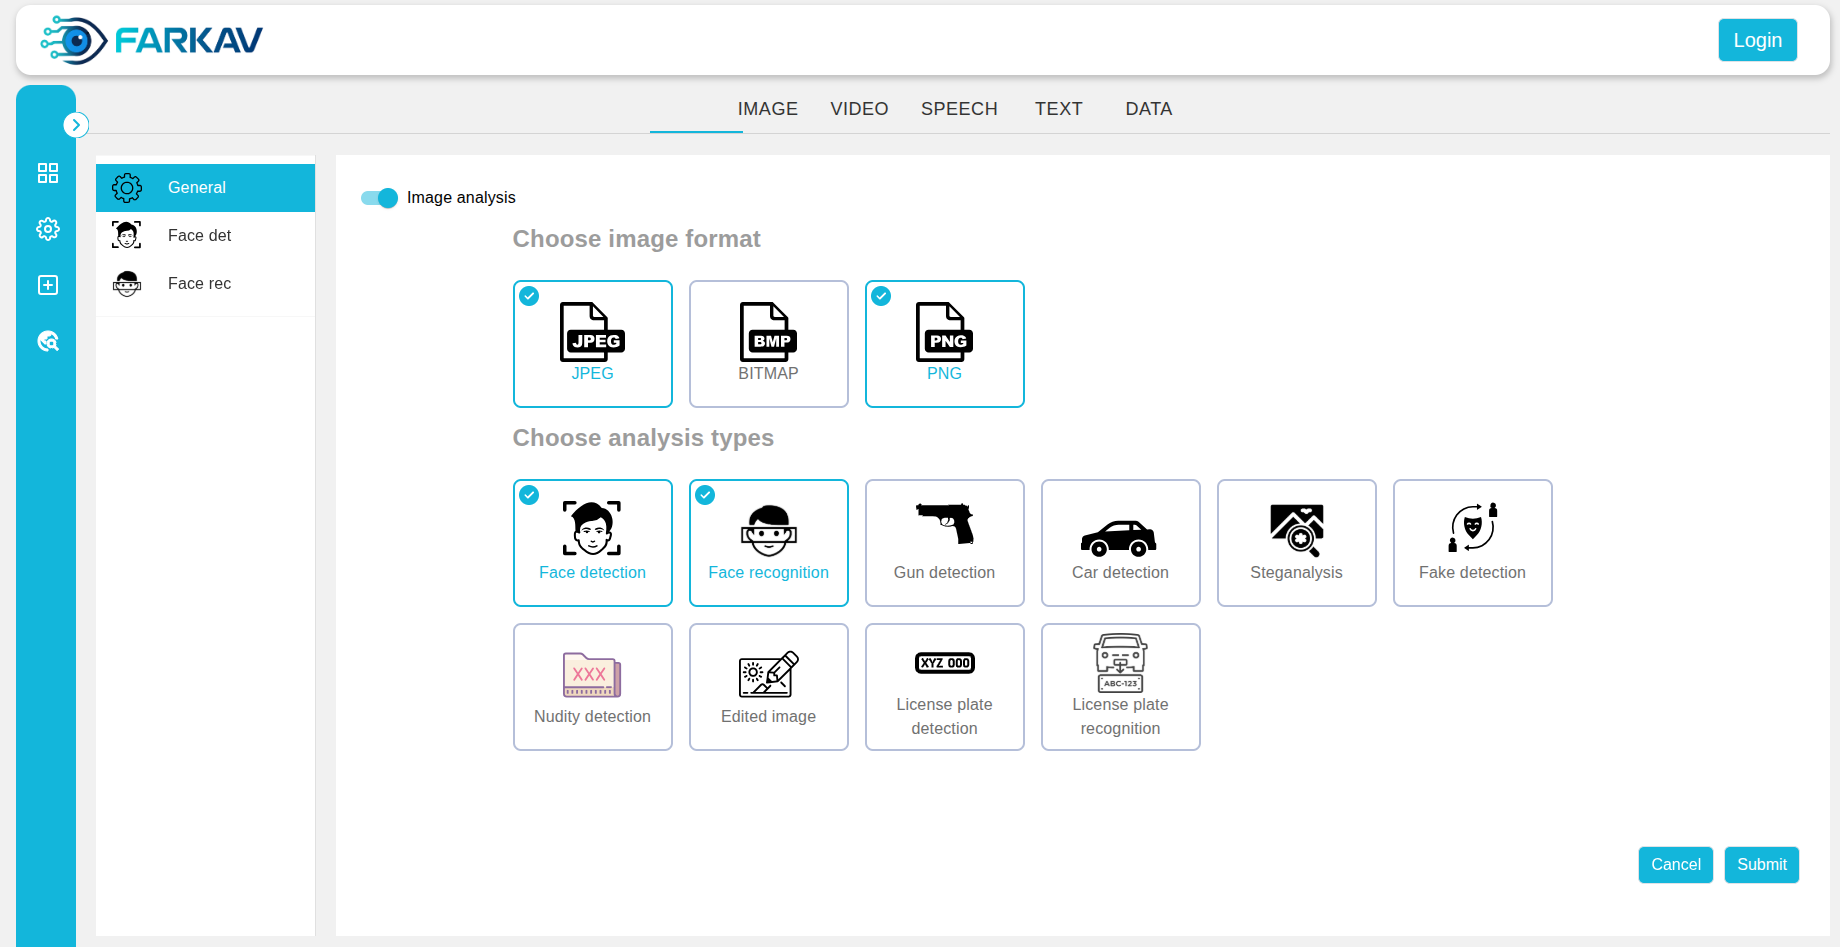Click the dashboard grid icon in sidebar
Image resolution: width=1840 pixels, height=947 pixels.
(47, 173)
